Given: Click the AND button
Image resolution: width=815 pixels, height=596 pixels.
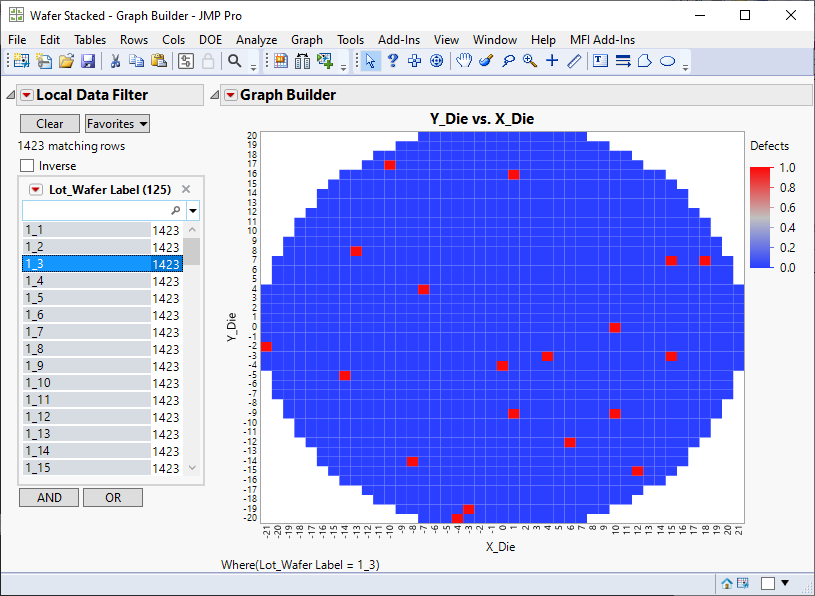Looking at the screenshot, I should pyautogui.click(x=49, y=497).
